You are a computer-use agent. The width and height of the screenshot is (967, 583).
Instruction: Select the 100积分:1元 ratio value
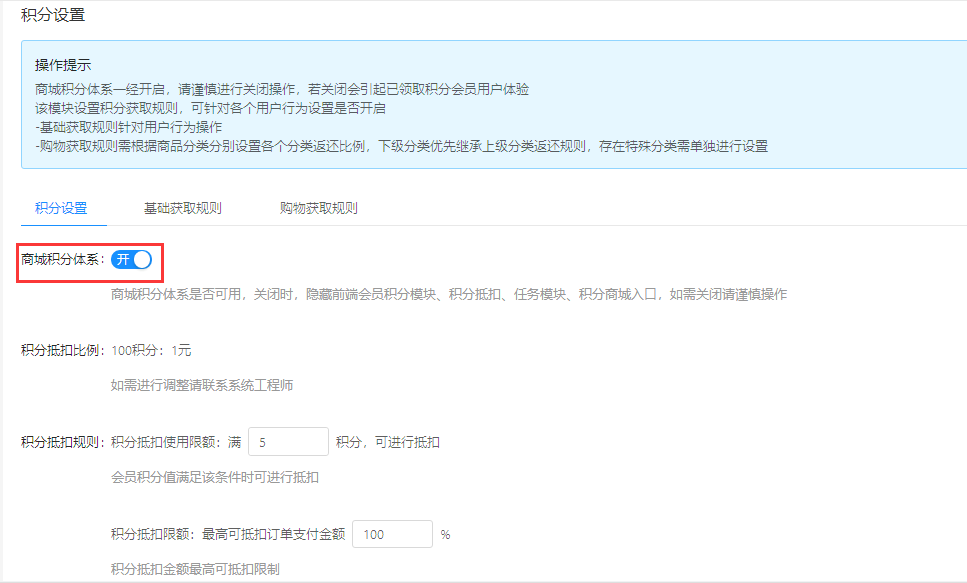click(x=151, y=351)
